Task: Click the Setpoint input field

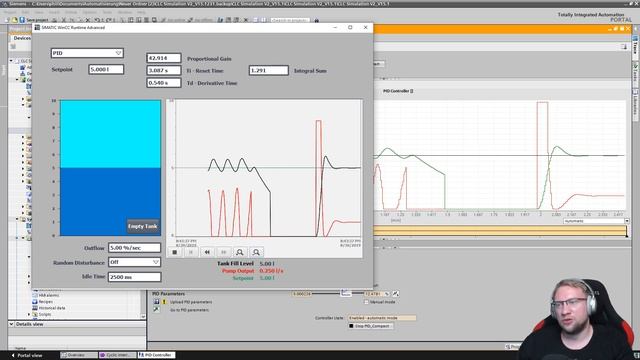Action: (x=106, y=69)
